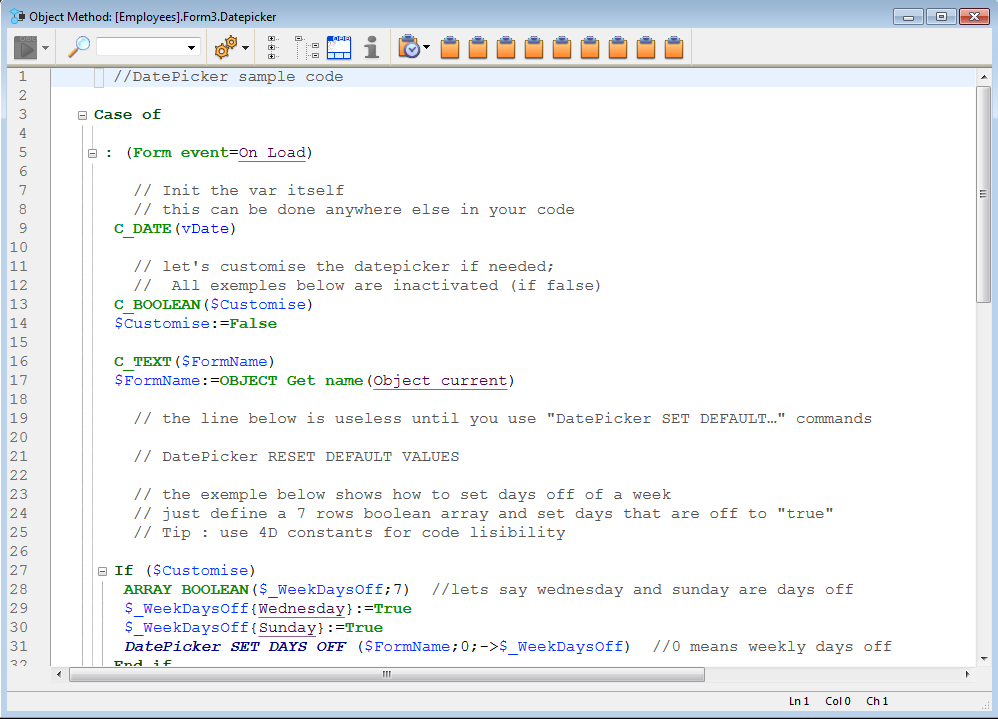Click the On Load constant in code
The width and height of the screenshot is (998, 719).
(x=273, y=153)
